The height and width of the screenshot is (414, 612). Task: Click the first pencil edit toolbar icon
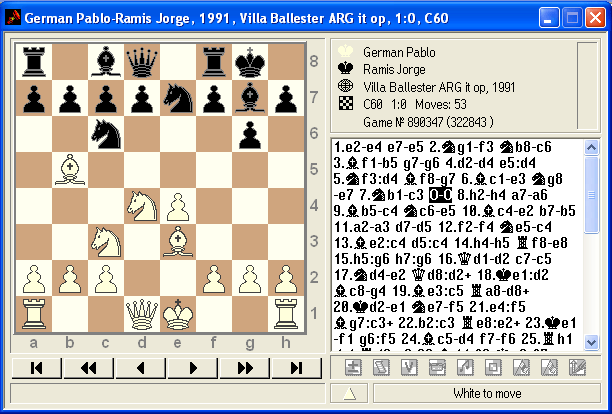521,367
